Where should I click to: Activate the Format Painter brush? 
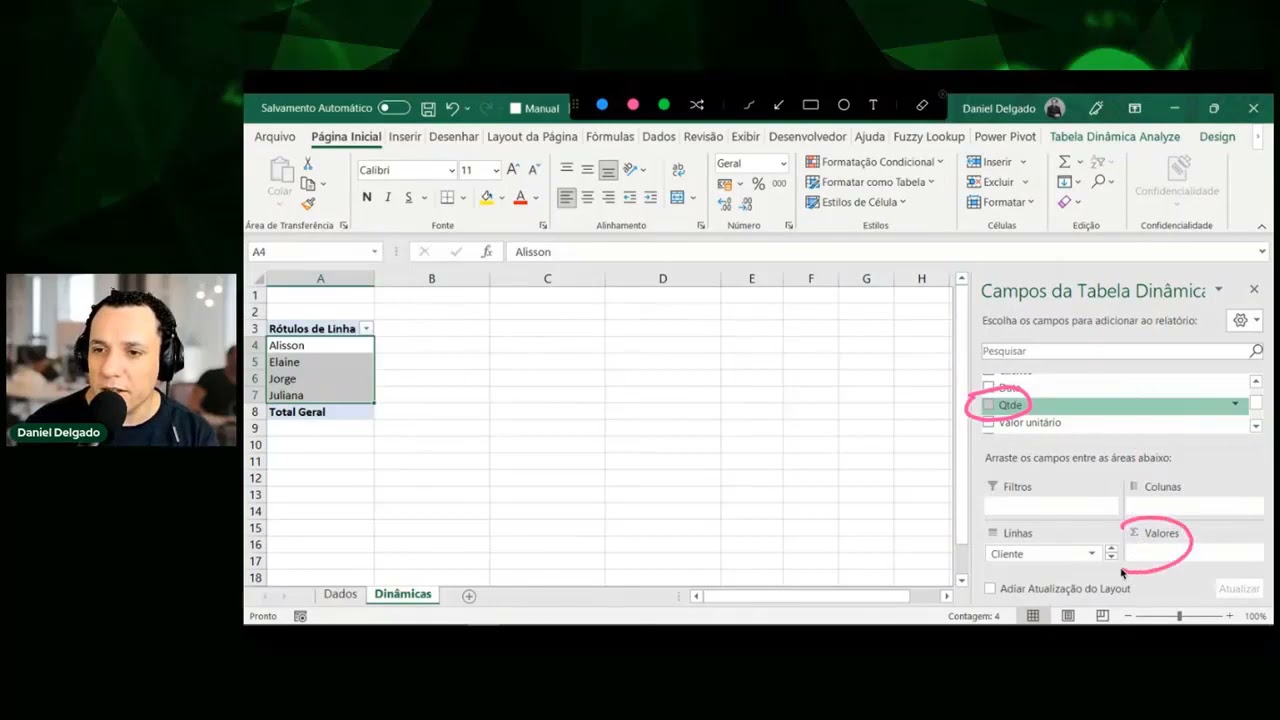pyautogui.click(x=308, y=204)
